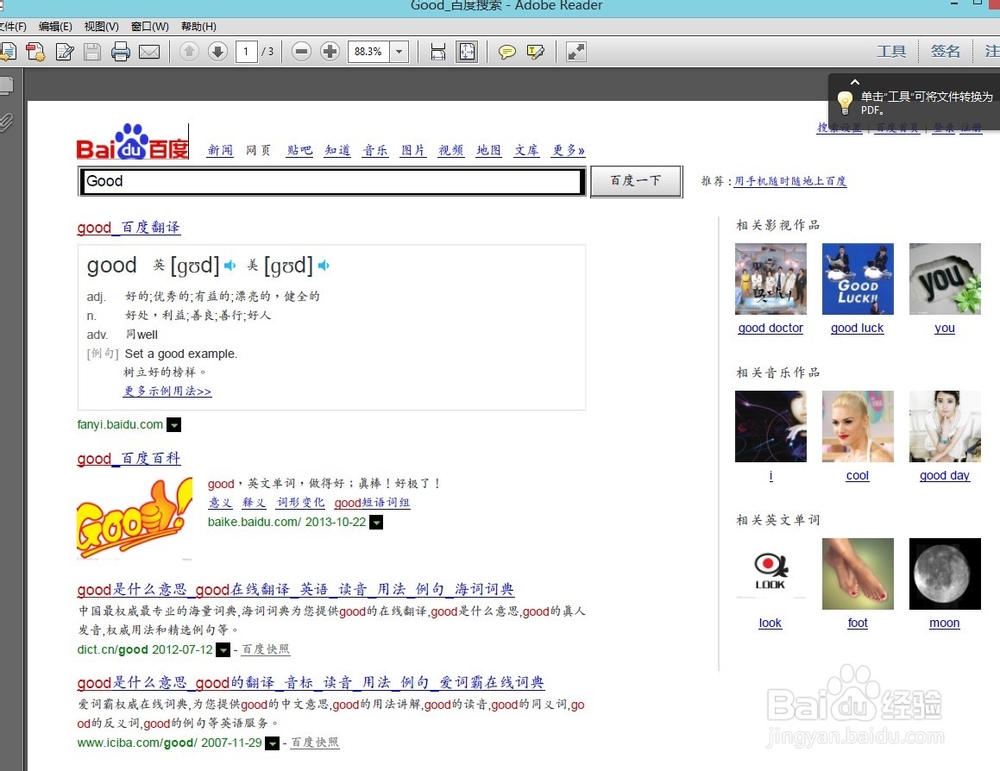The height and width of the screenshot is (771, 1000).
Task: Open the attachments paperclip panel
Action: (x=6, y=121)
